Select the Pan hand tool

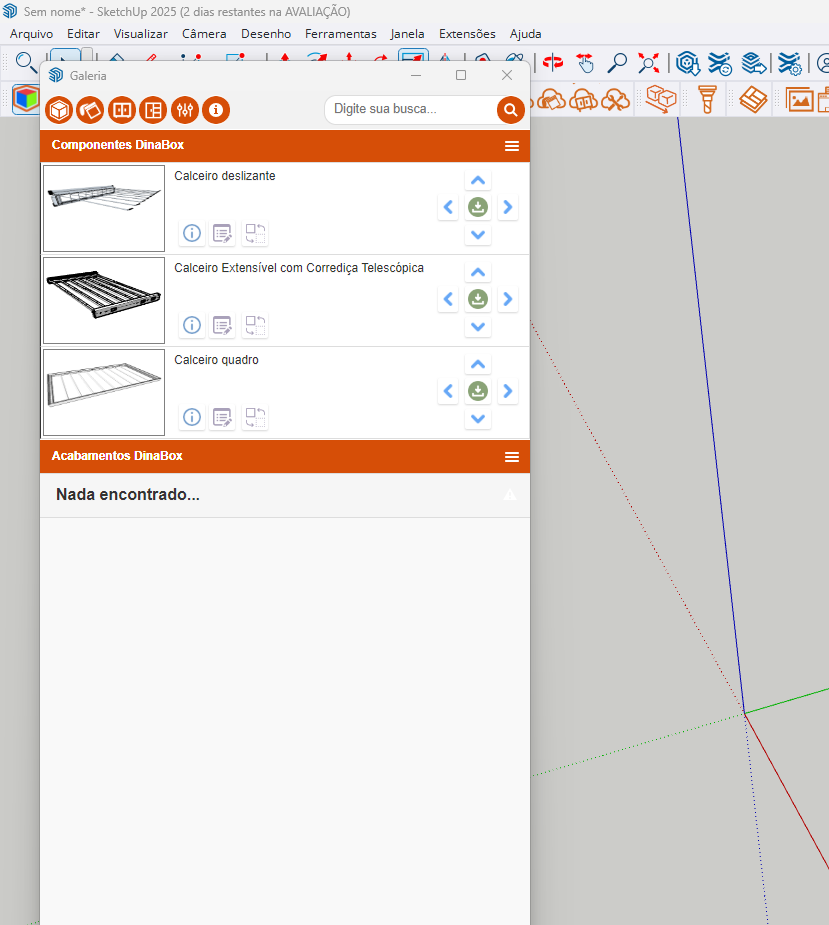coord(586,63)
